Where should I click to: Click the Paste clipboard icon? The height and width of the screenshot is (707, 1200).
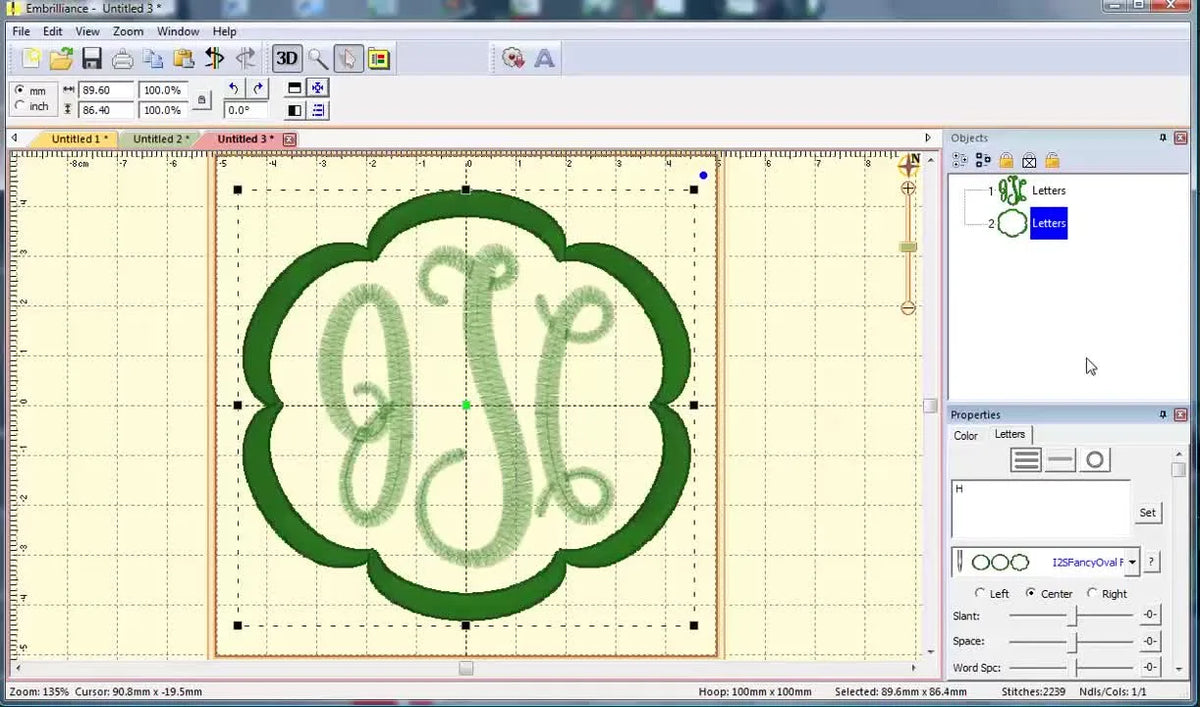[x=184, y=58]
